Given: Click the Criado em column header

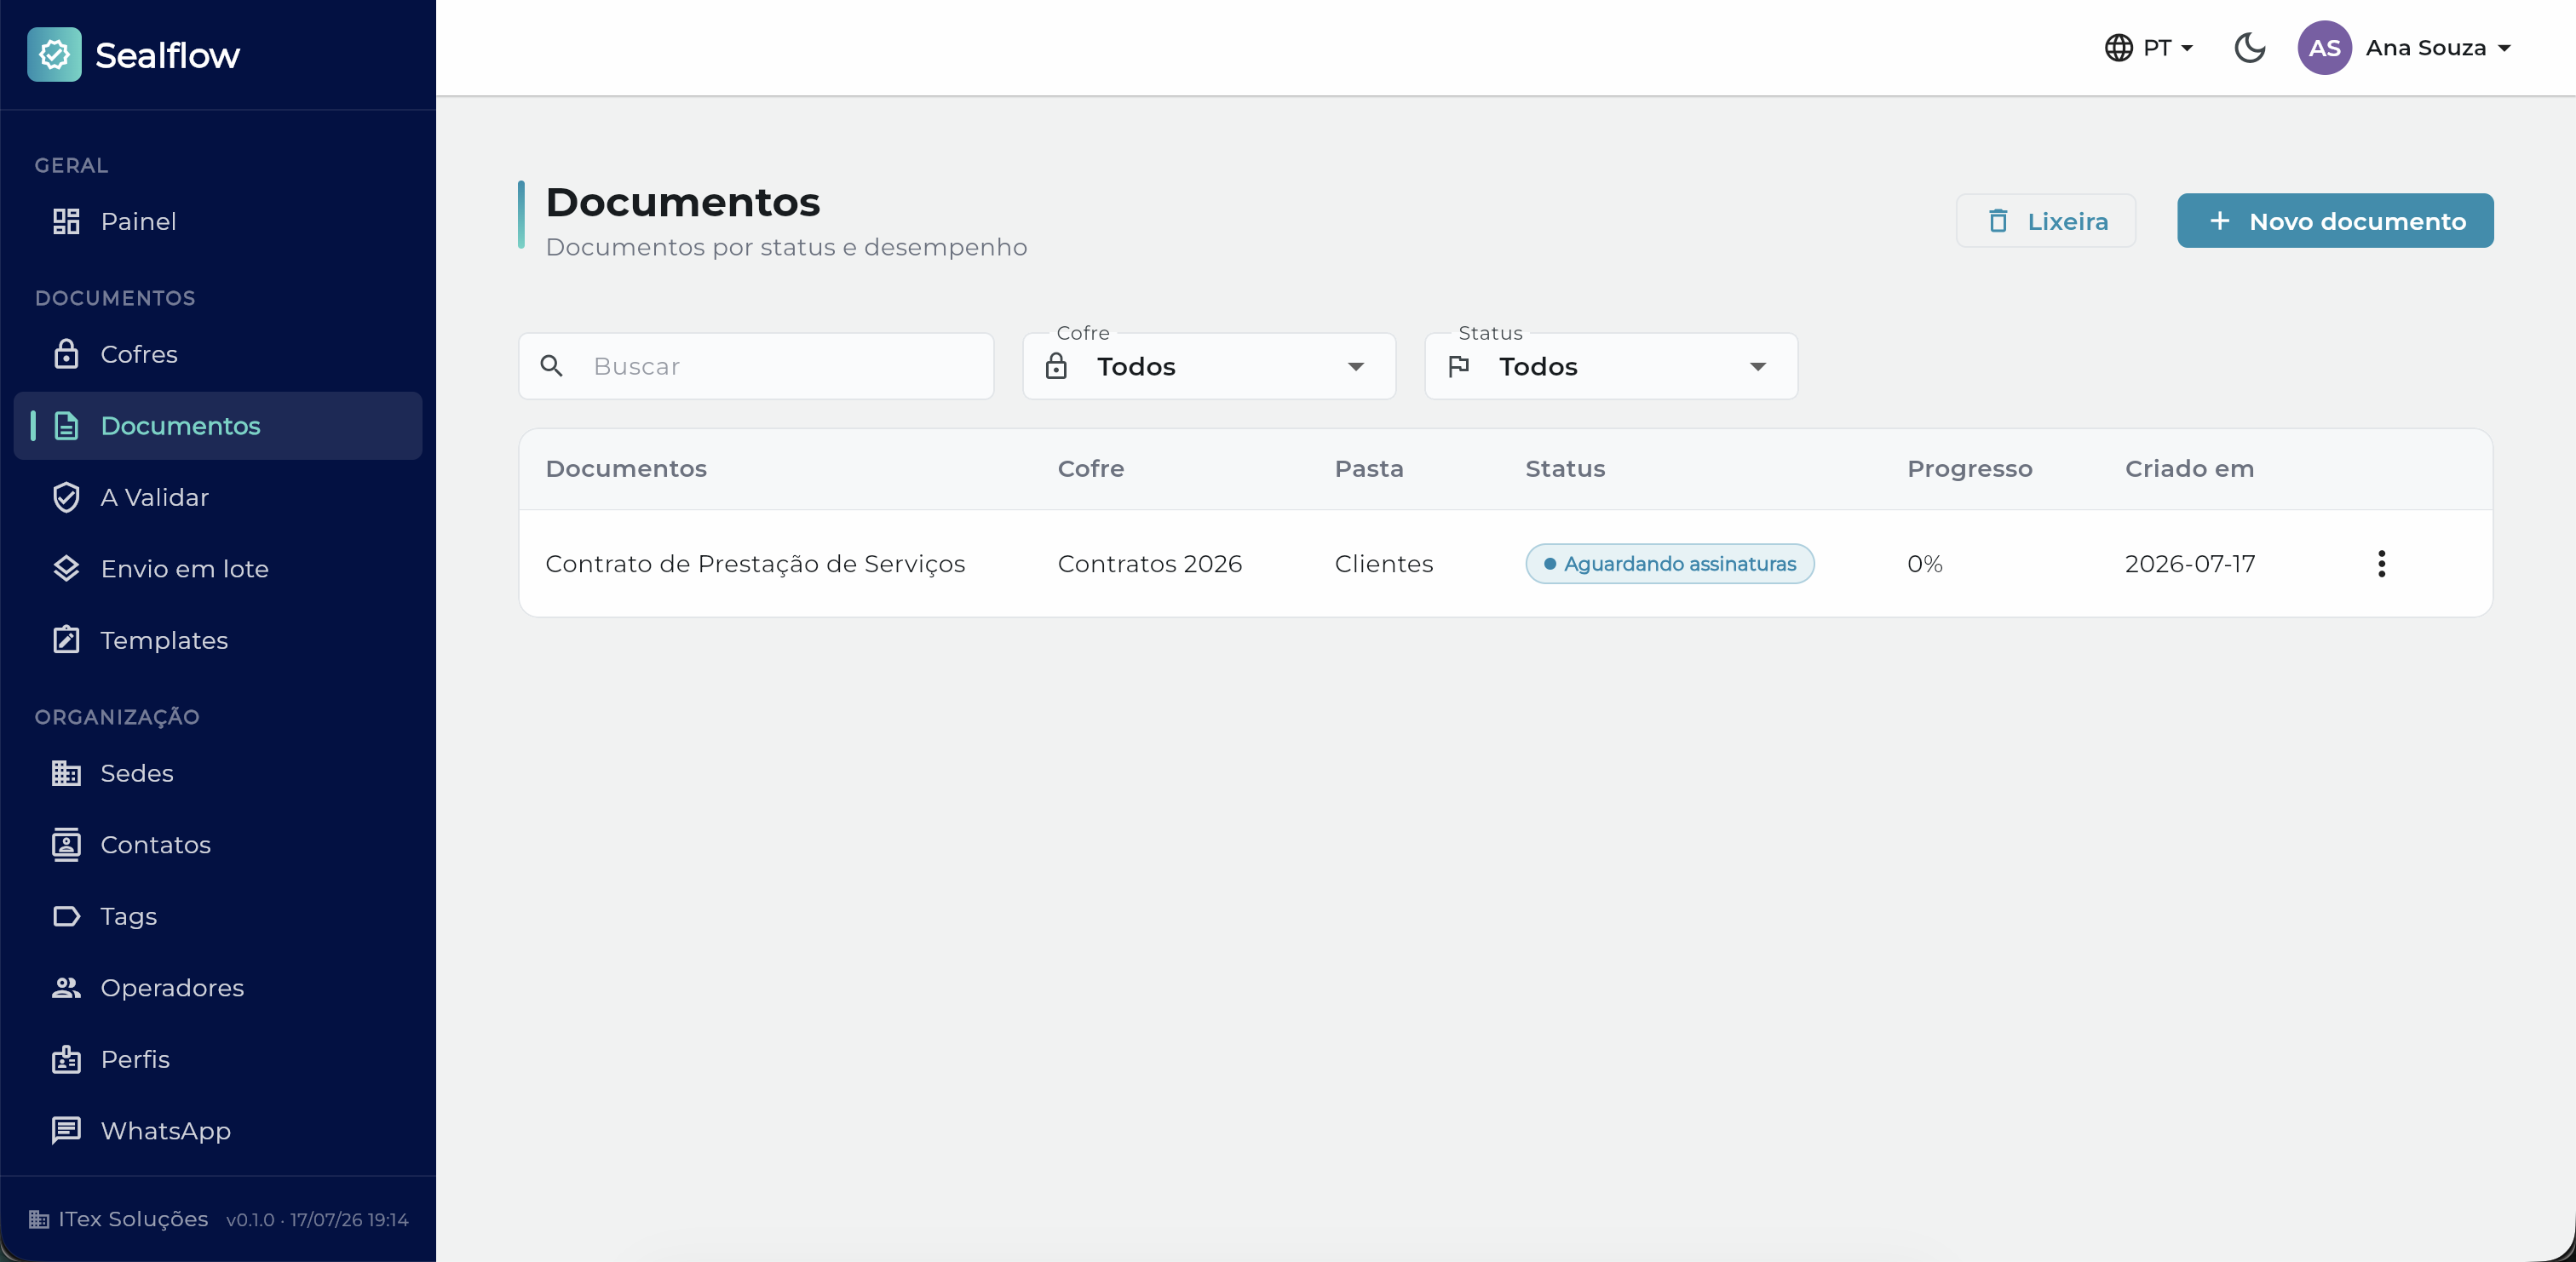Looking at the screenshot, I should (x=2189, y=469).
